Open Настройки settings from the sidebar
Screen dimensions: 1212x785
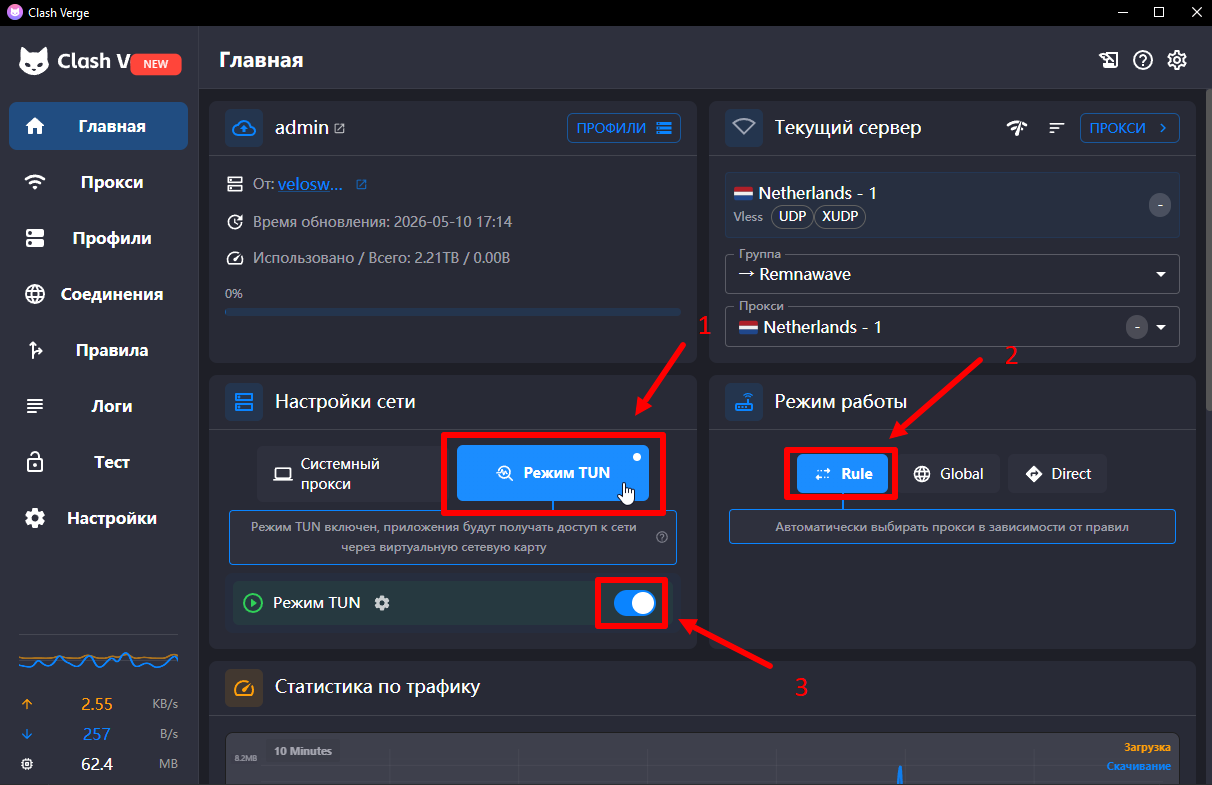(x=98, y=518)
